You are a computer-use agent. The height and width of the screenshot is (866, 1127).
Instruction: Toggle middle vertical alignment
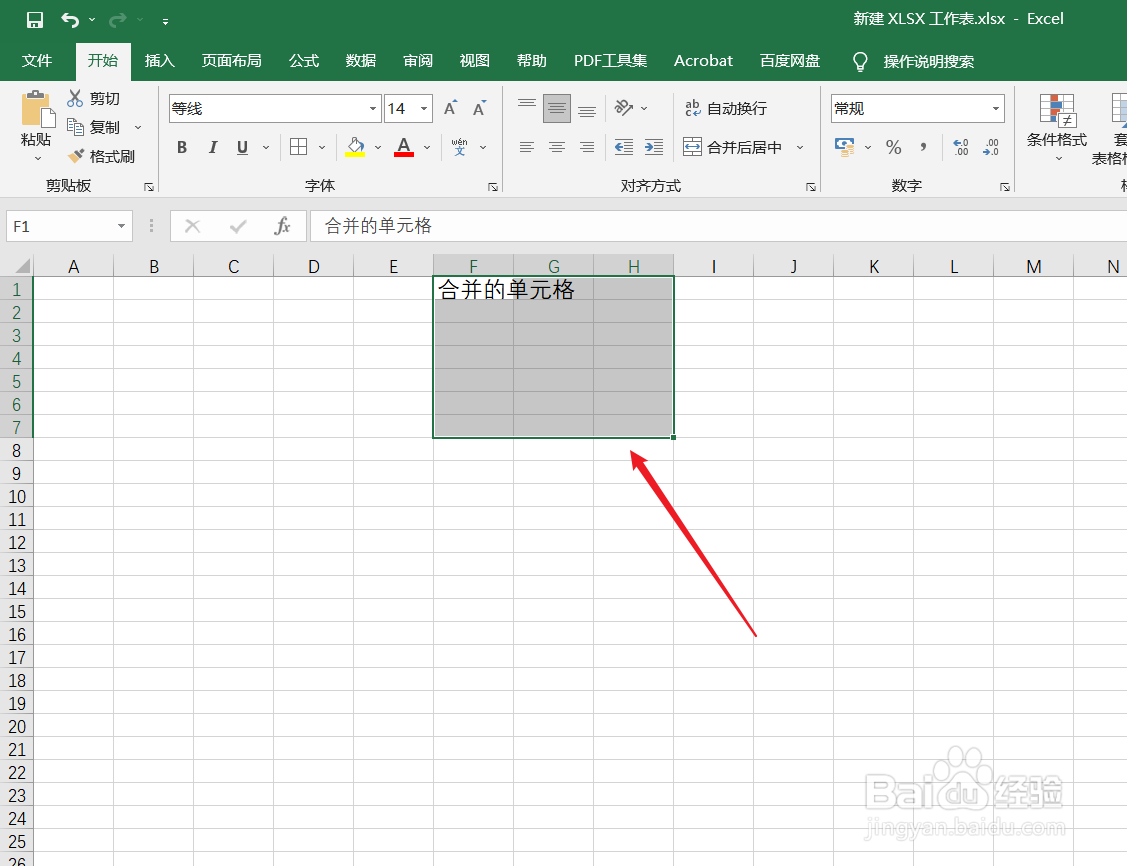pyautogui.click(x=556, y=109)
